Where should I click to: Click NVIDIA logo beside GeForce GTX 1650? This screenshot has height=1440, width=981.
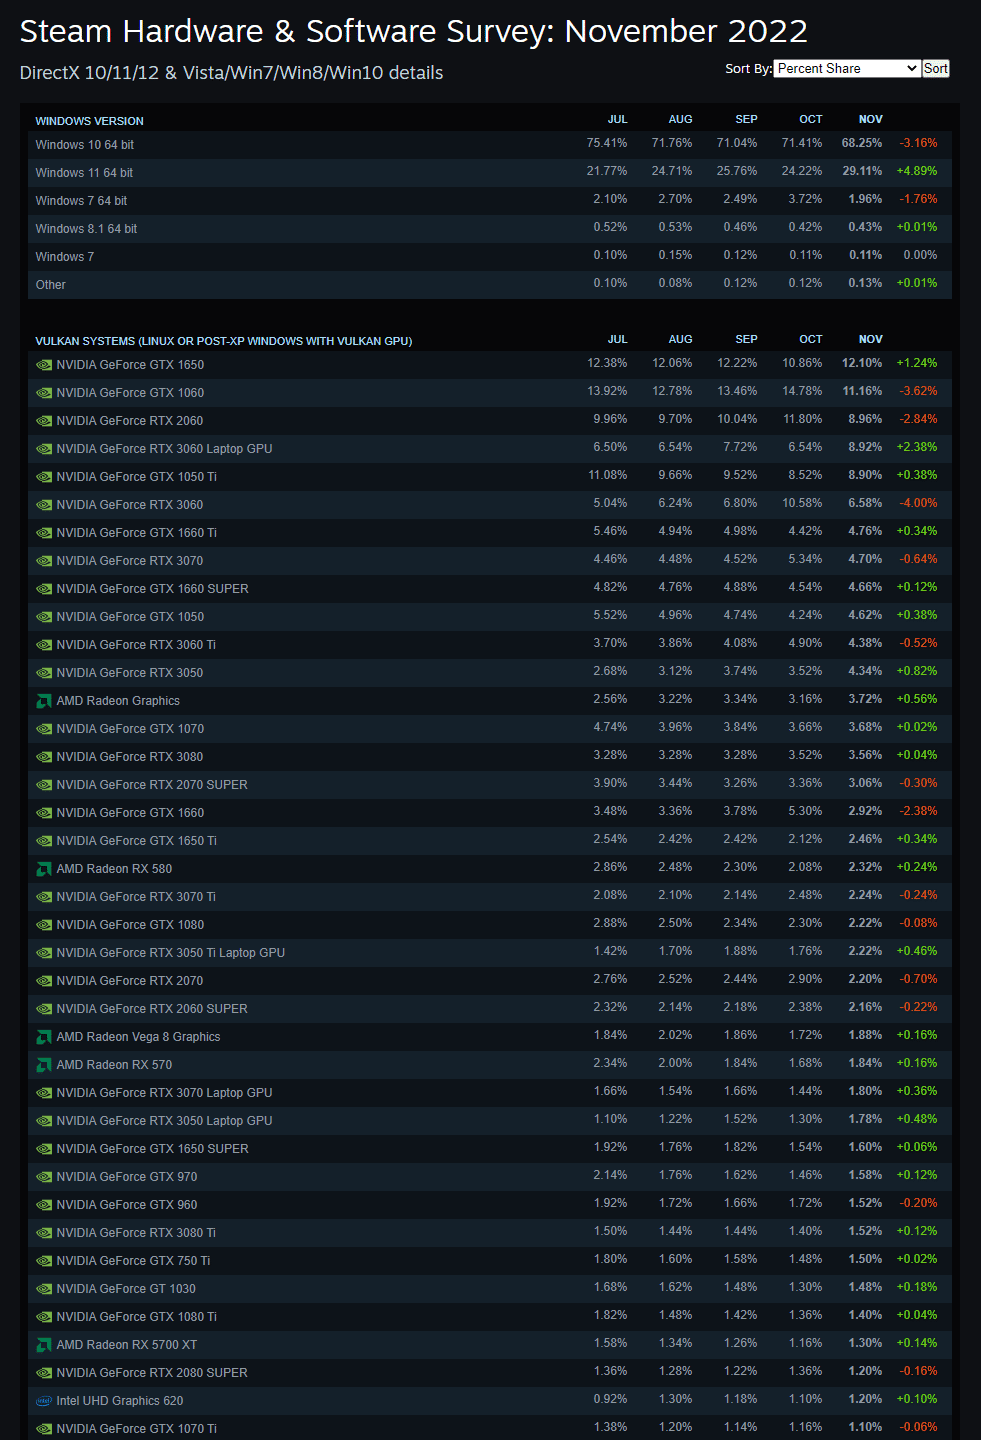point(44,365)
